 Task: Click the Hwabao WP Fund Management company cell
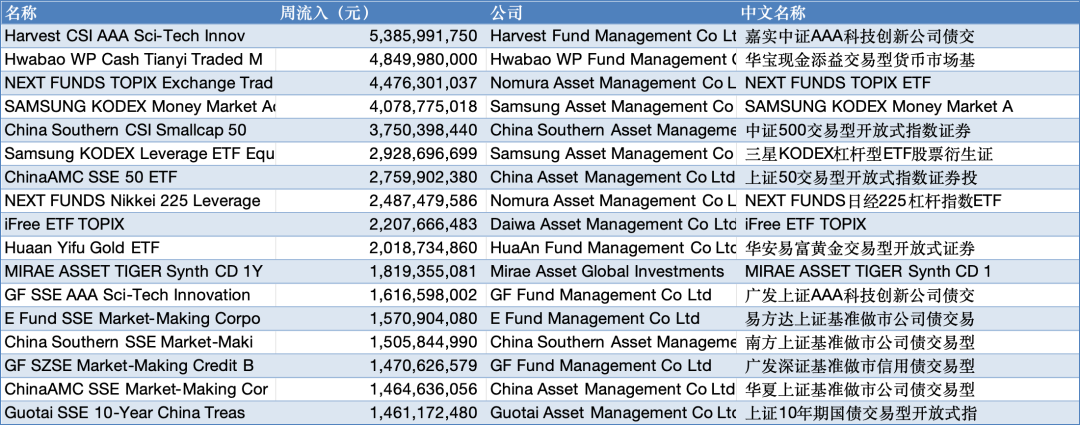coord(611,59)
